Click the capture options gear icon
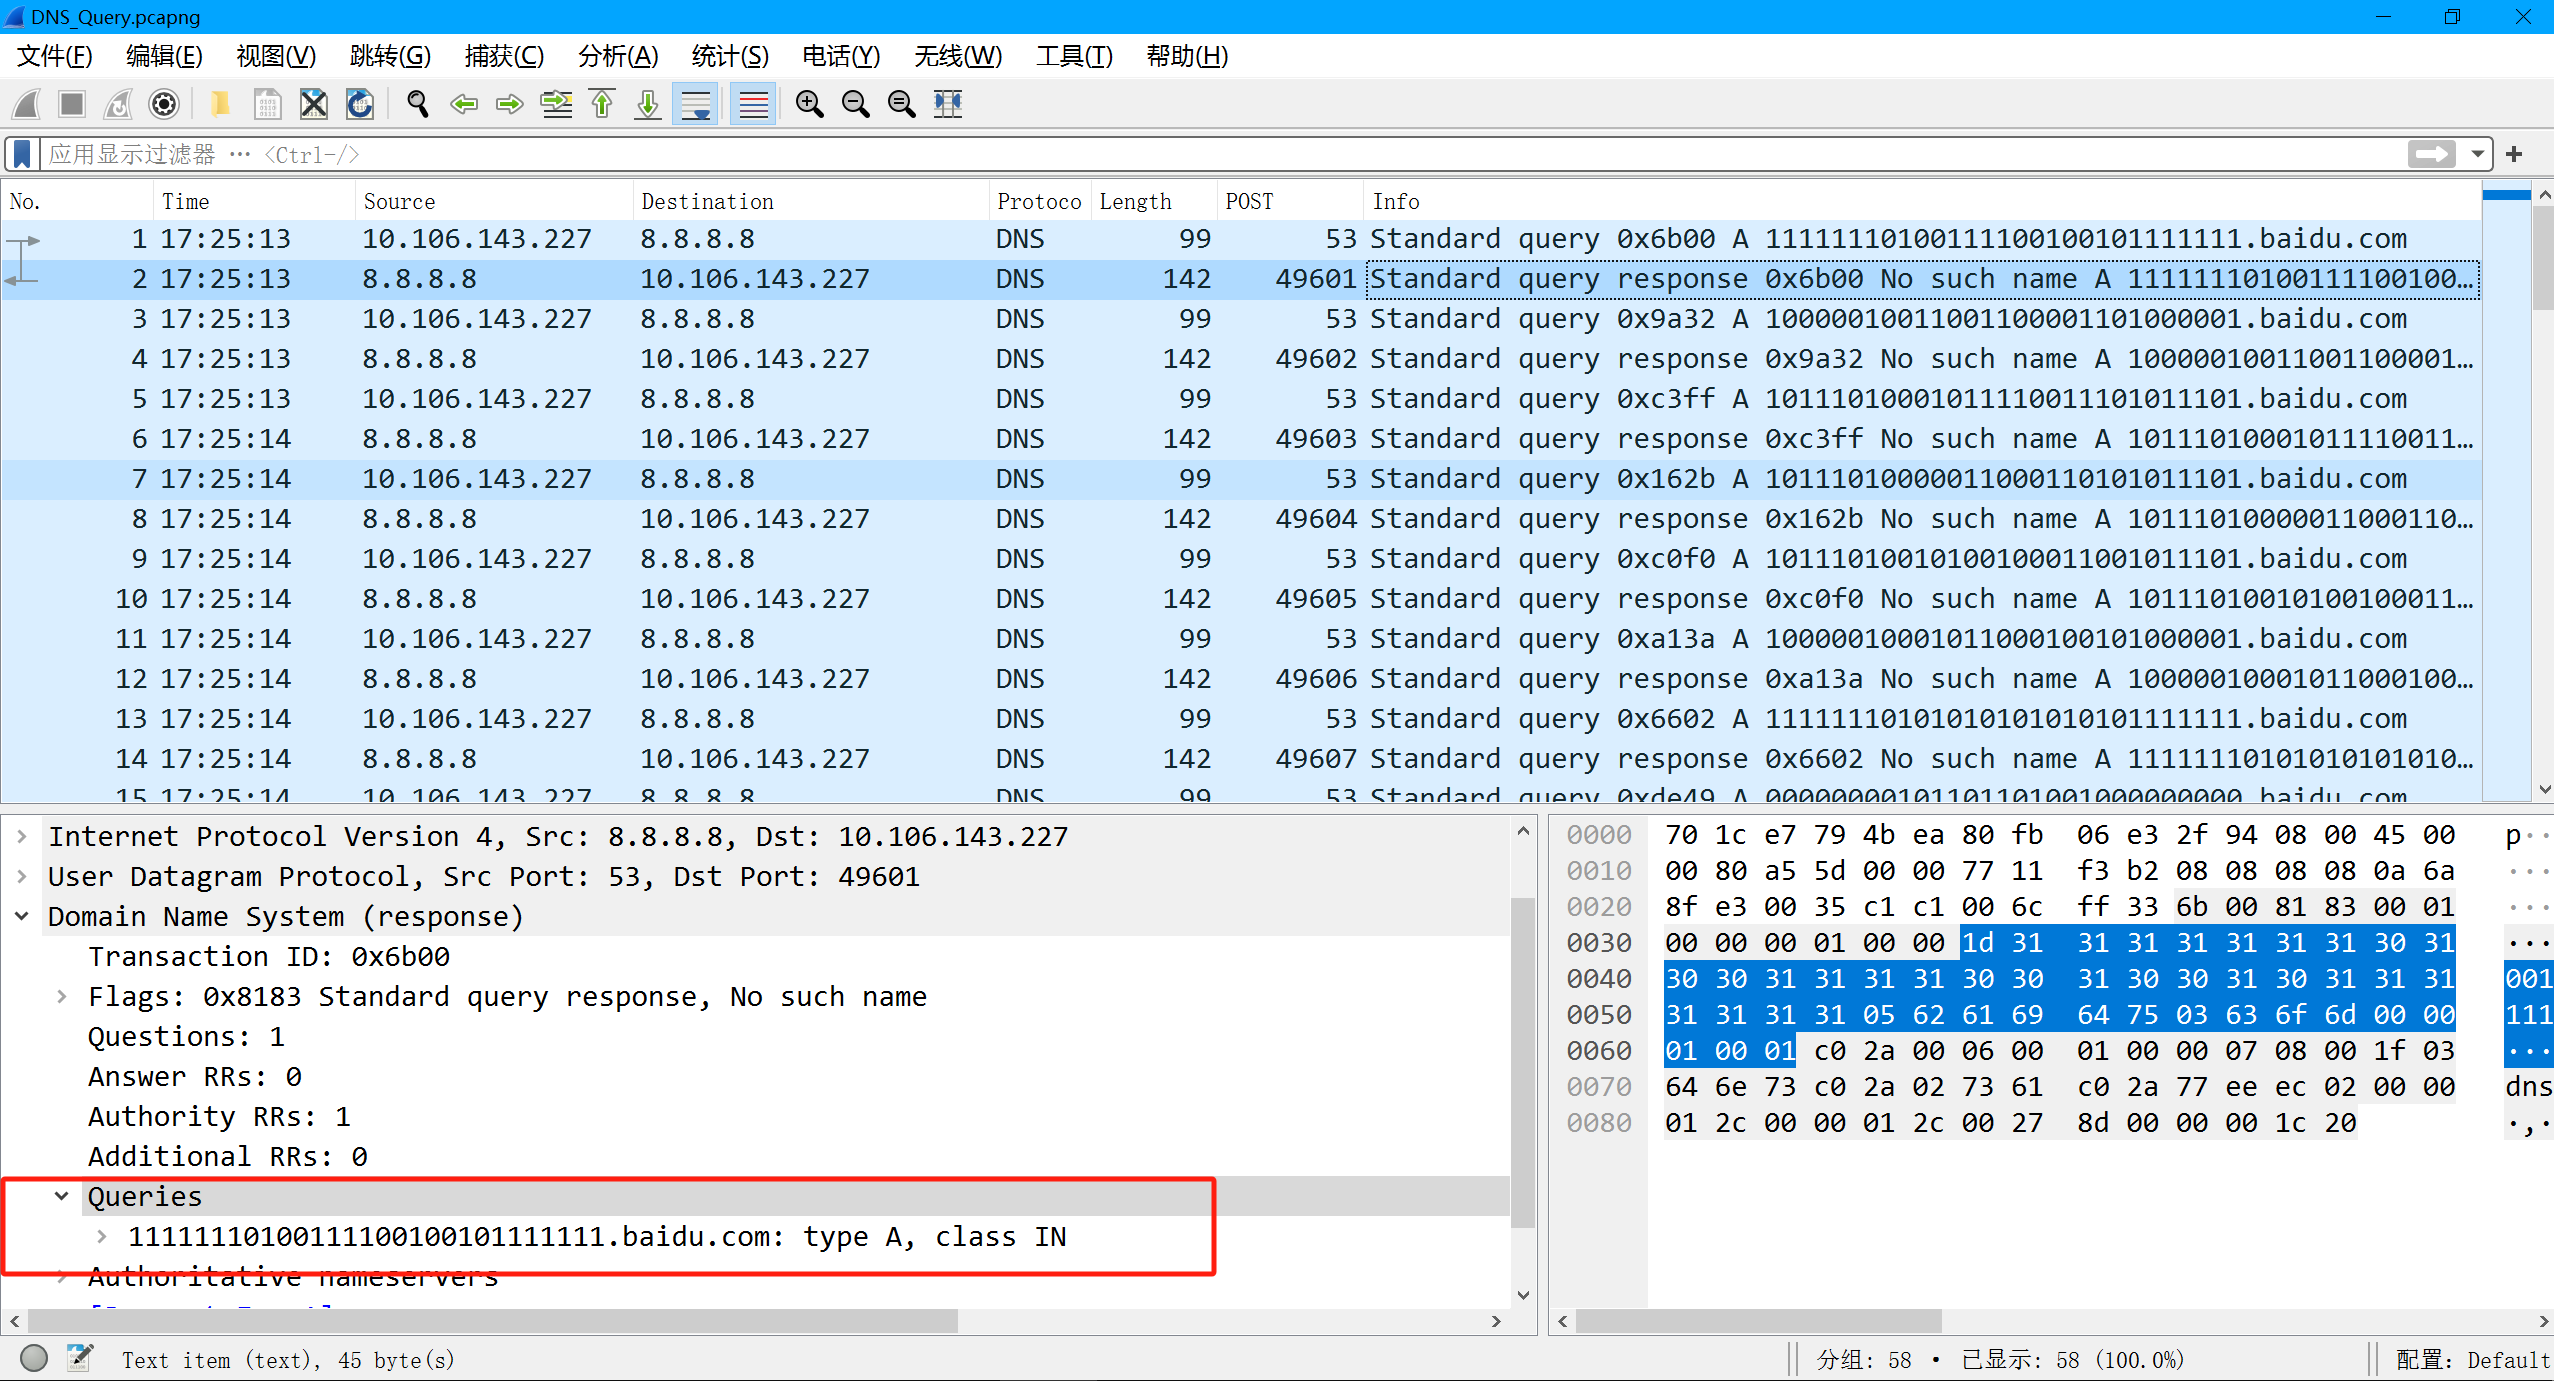This screenshot has width=2554, height=1381. pyautogui.click(x=163, y=104)
